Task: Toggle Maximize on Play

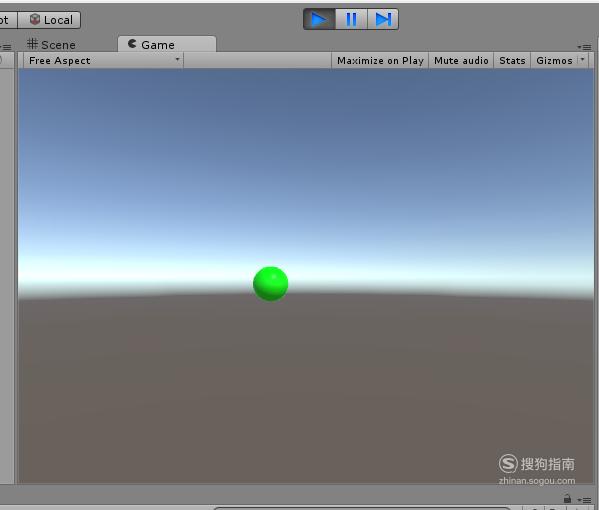Action: click(x=380, y=60)
